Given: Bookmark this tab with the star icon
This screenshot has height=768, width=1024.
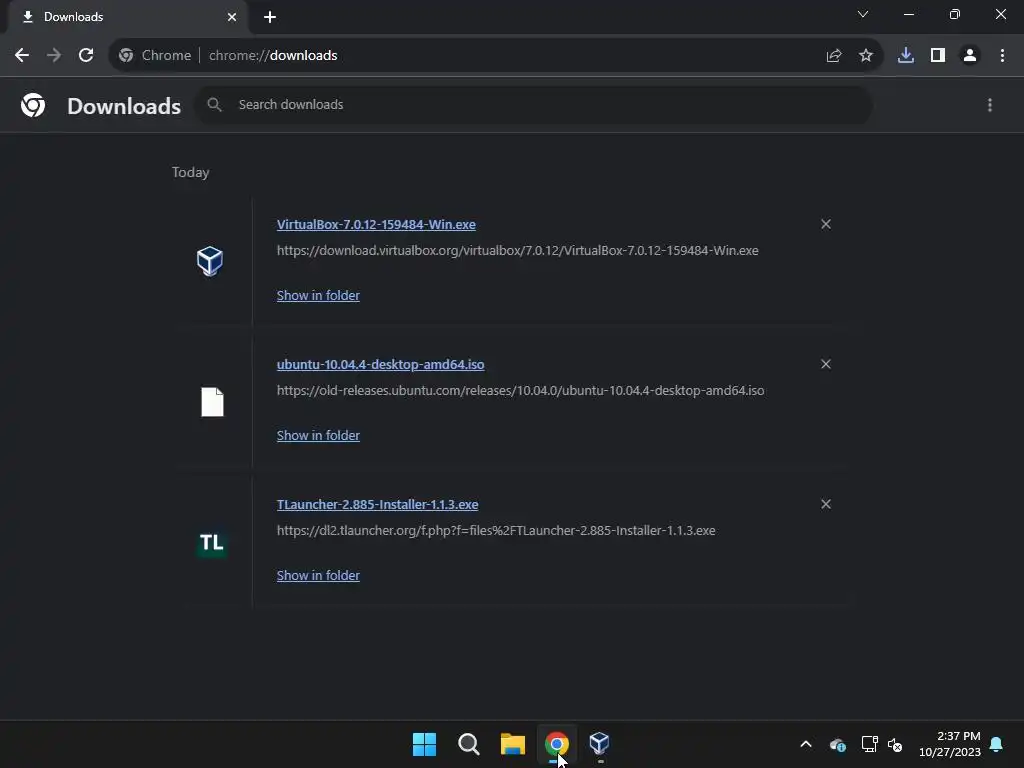Looking at the screenshot, I should tap(865, 56).
